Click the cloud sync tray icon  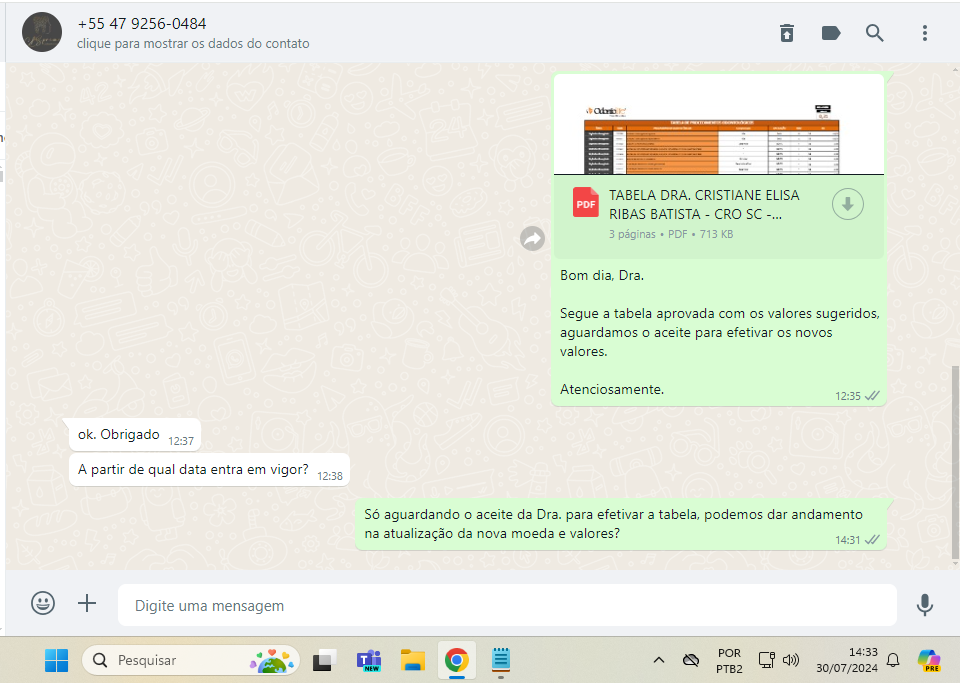click(691, 660)
